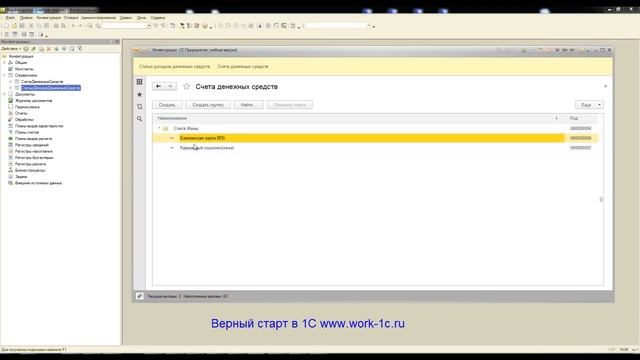Viewport: 640px width, 360px height.
Task: Click the Код column header
Action: tap(582, 118)
